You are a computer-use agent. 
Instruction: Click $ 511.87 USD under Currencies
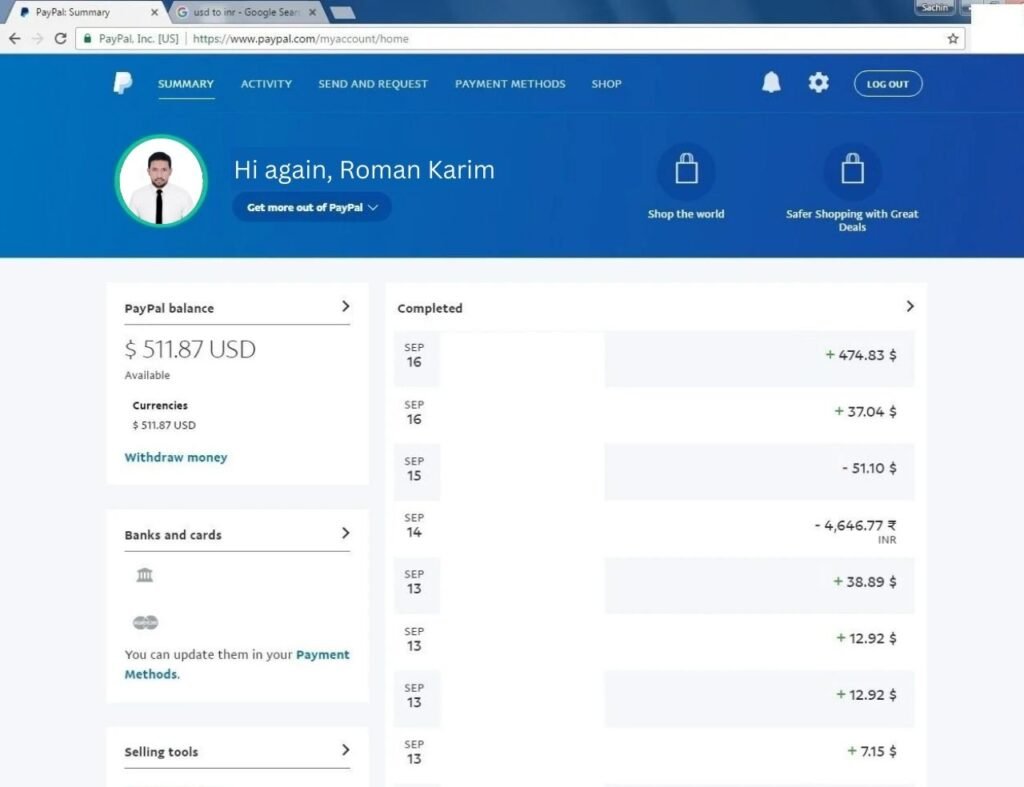pyautogui.click(x=164, y=425)
